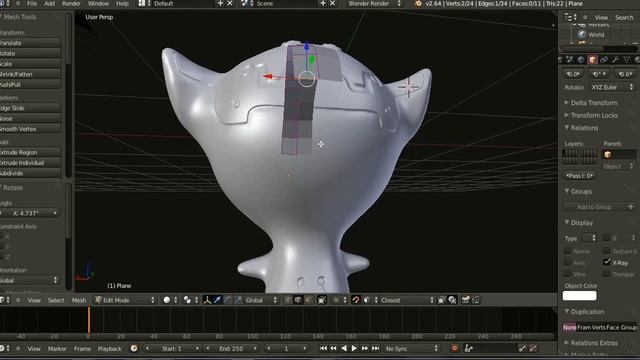
Task: Open the File menu
Action: click(x=32, y=4)
